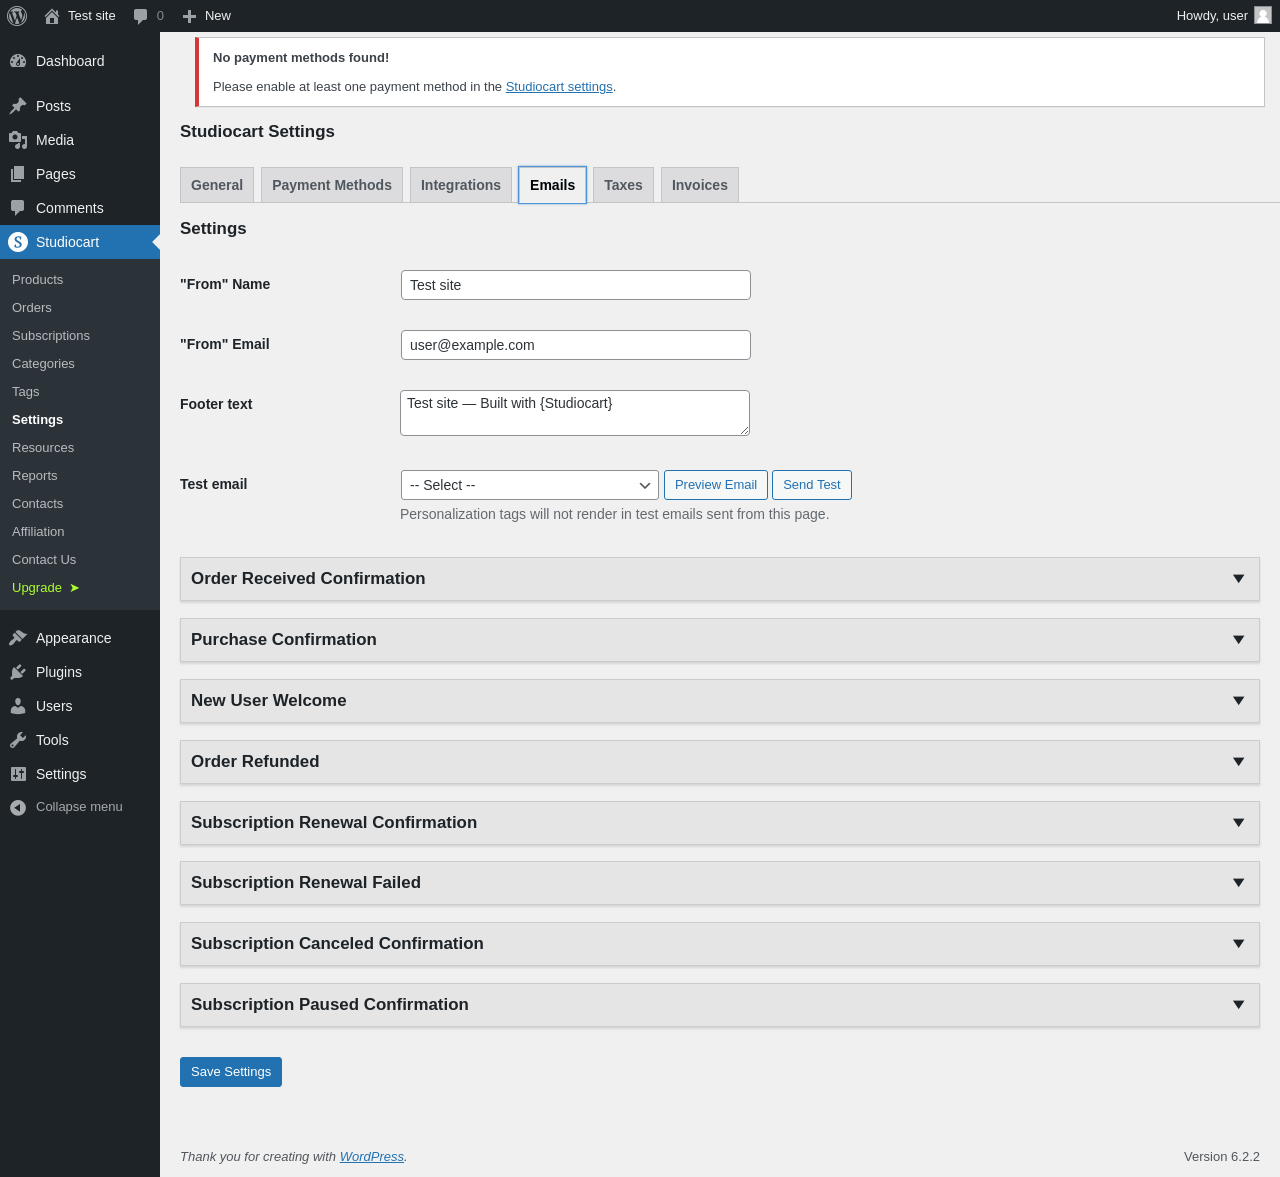Open Orders in Studiocart submenu
Image resolution: width=1280 pixels, height=1177 pixels.
click(32, 308)
